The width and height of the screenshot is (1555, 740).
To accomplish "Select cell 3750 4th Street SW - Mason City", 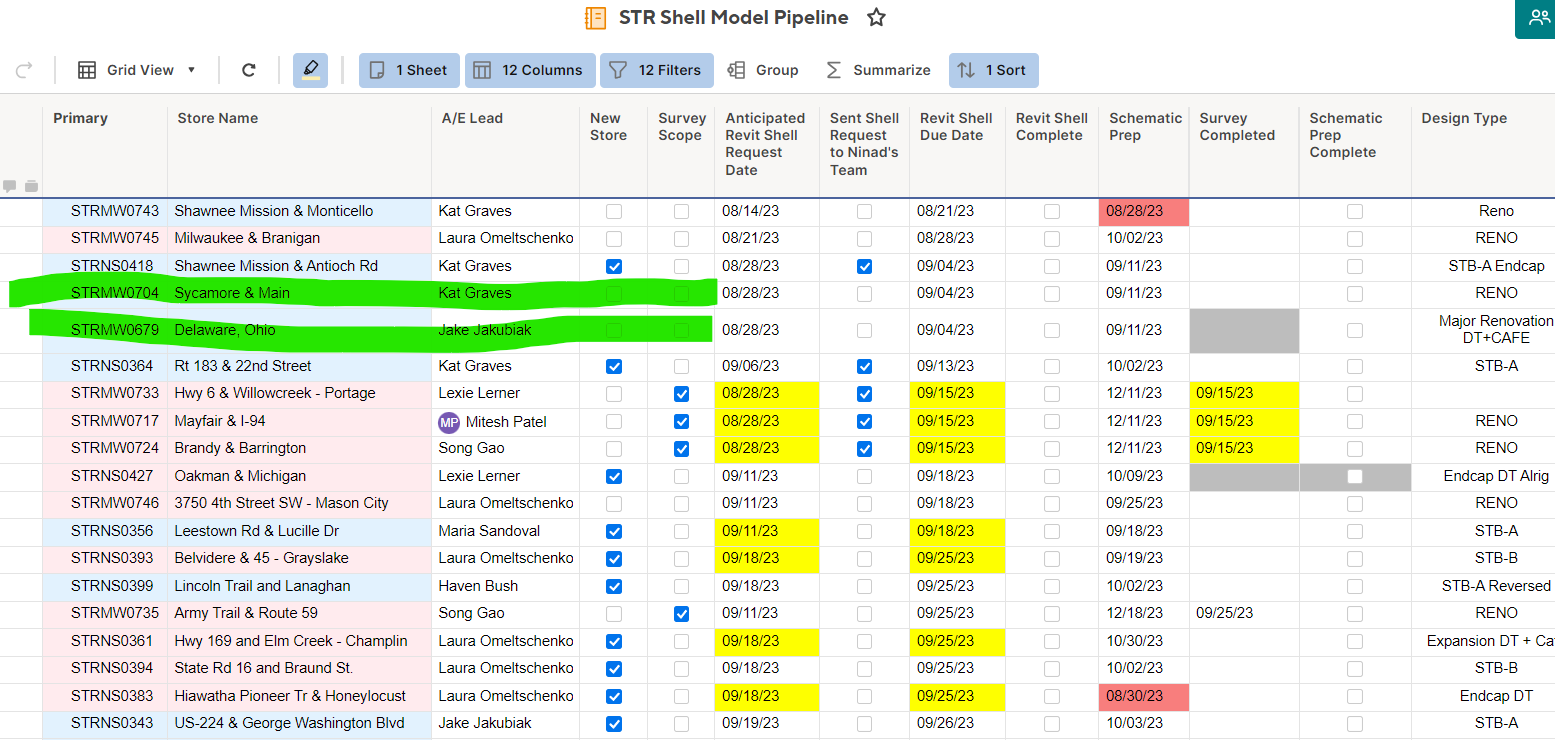I will point(299,503).
